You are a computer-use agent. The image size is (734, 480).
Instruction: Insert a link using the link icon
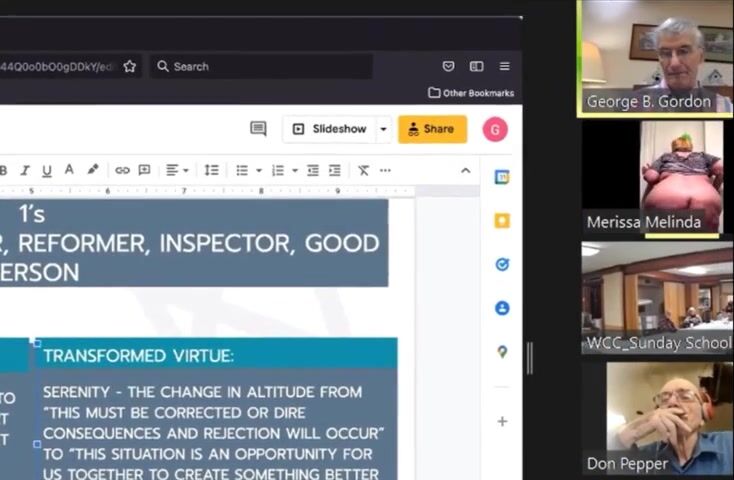(122, 171)
